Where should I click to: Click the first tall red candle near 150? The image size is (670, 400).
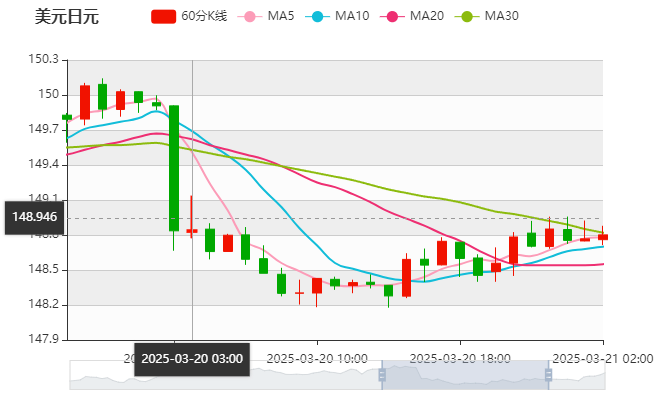pos(85,102)
